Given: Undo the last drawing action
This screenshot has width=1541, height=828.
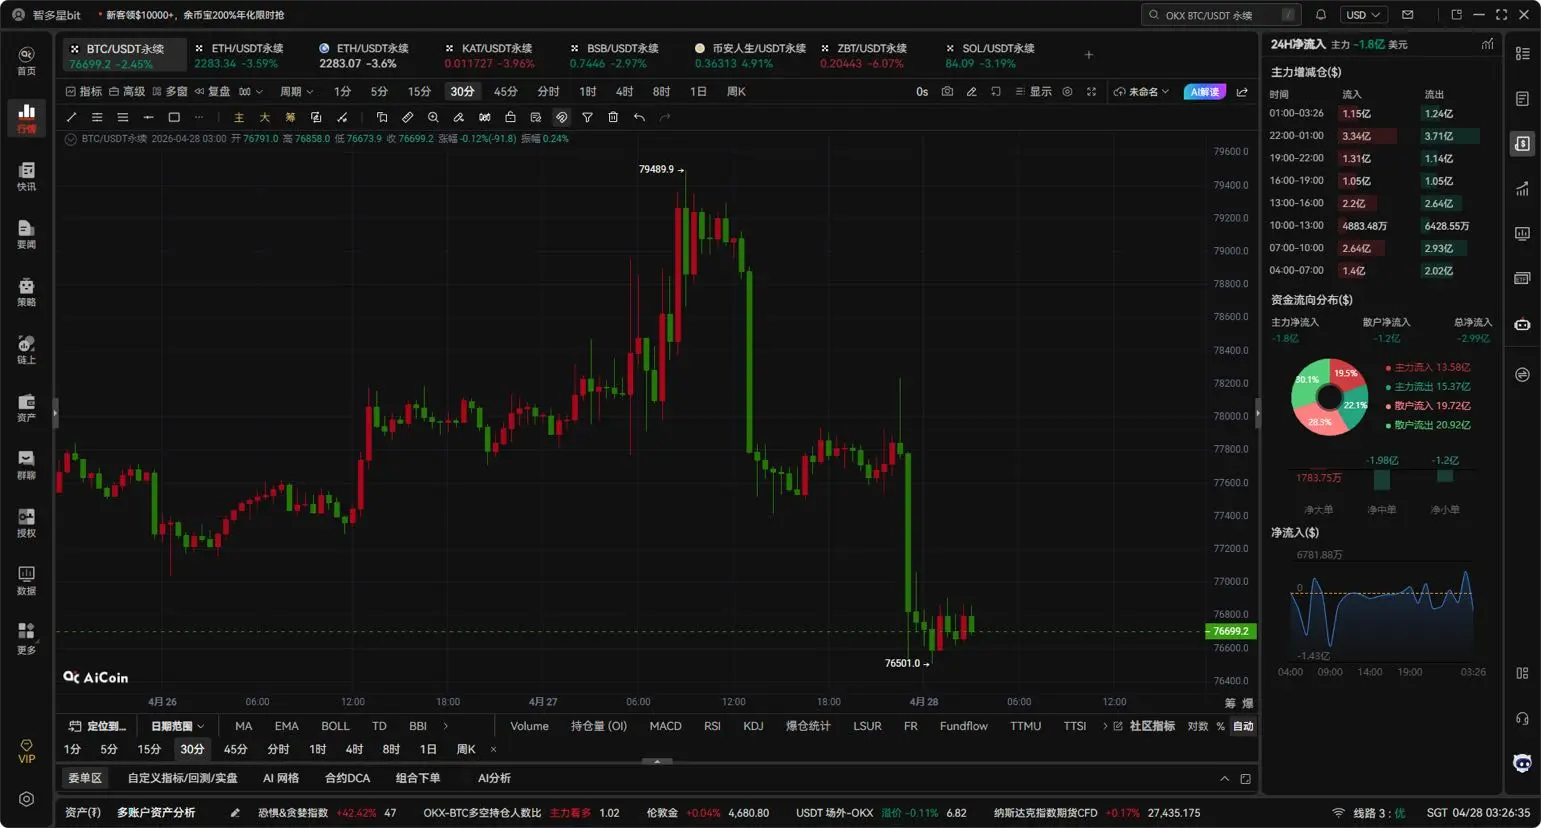Looking at the screenshot, I should 639,117.
